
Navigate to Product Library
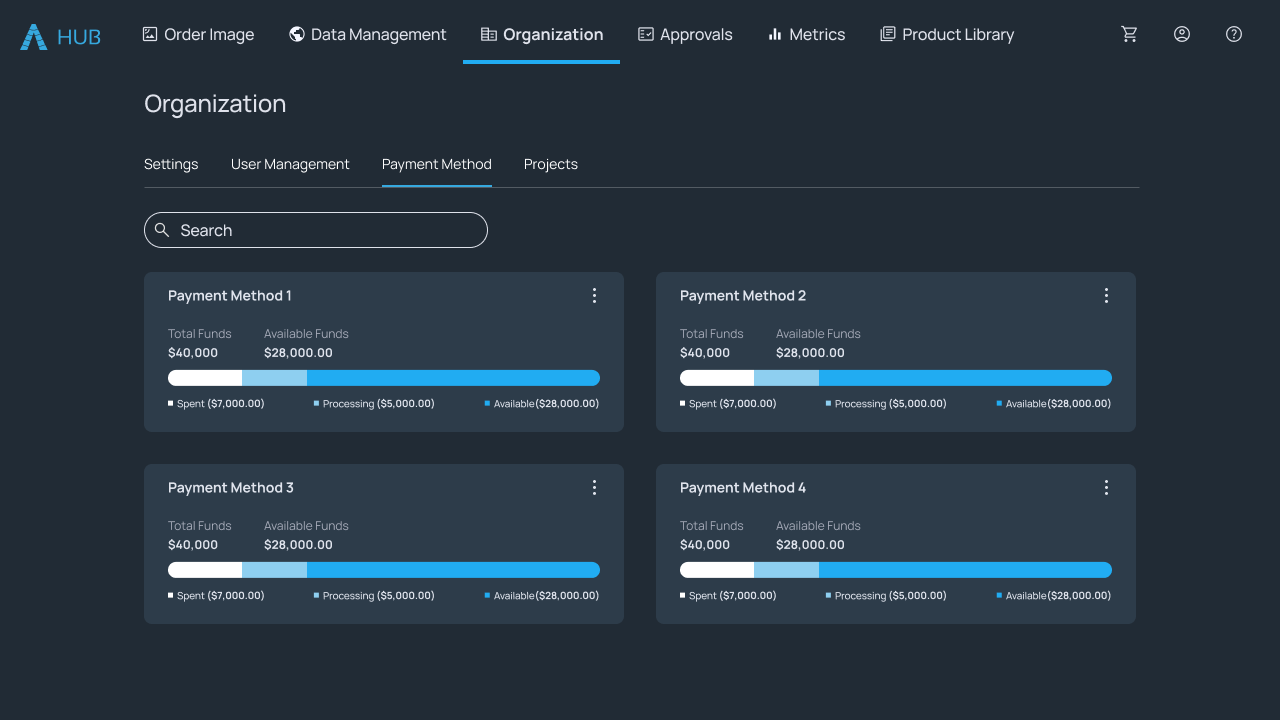[947, 34]
